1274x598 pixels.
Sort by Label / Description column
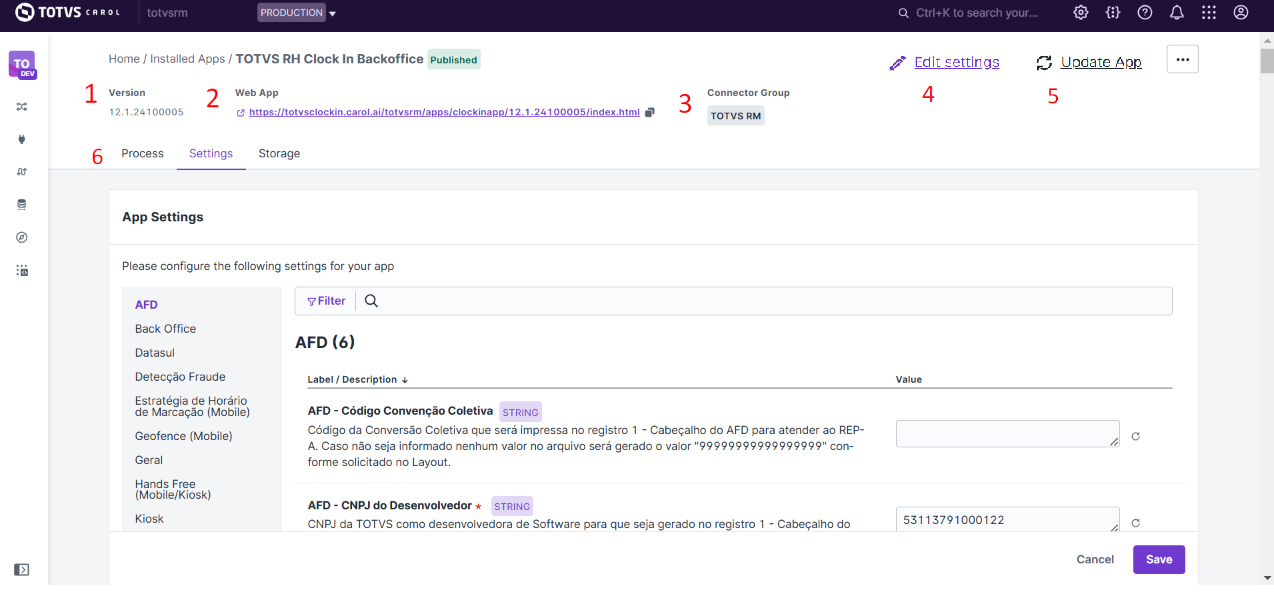(x=358, y=380)
